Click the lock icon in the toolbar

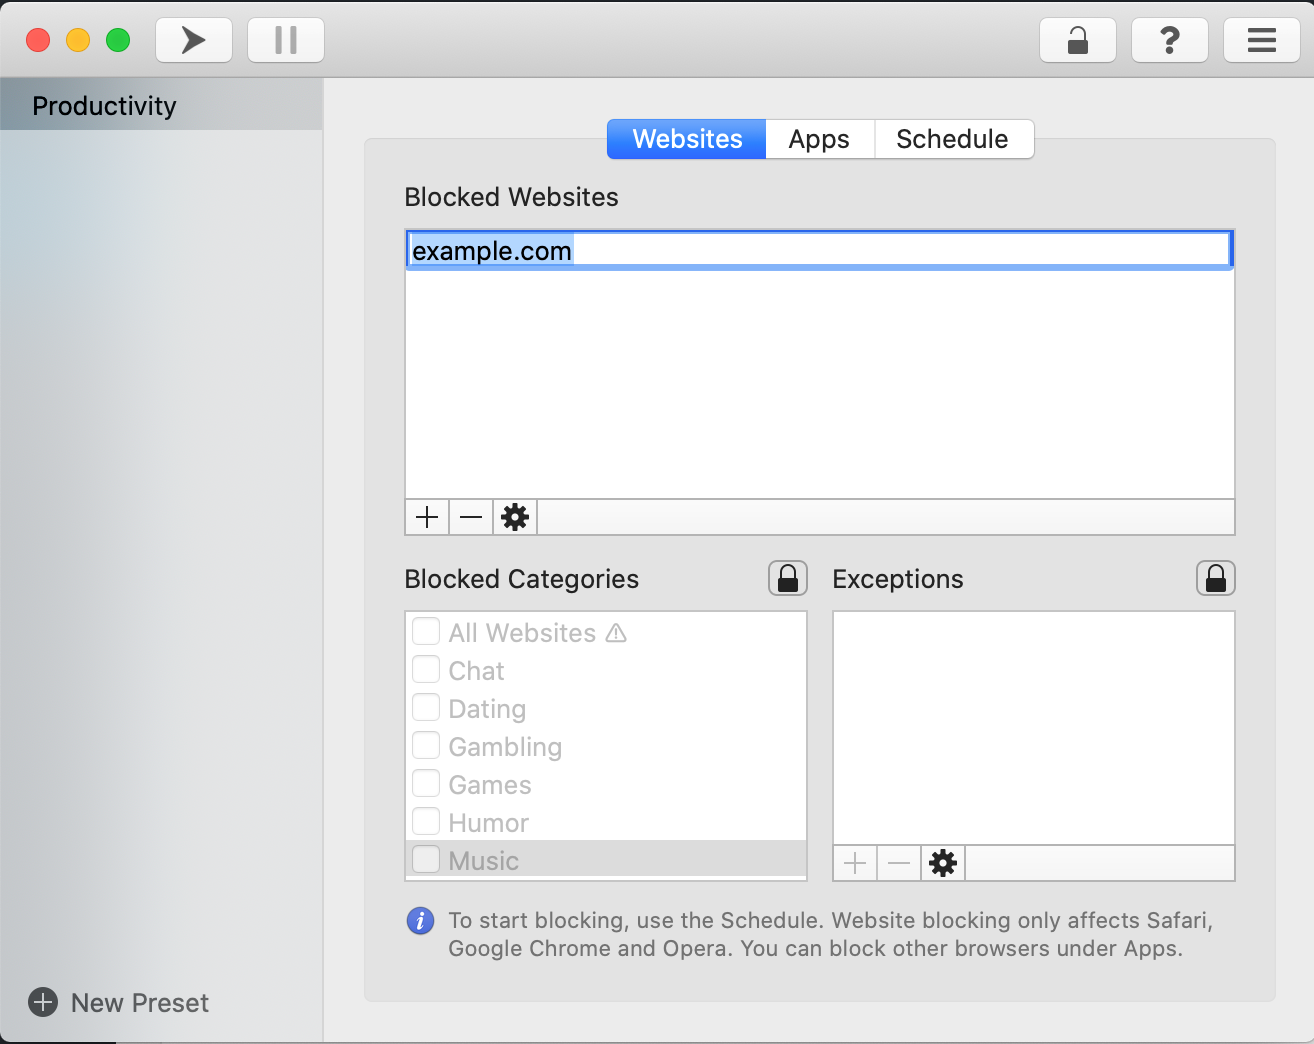coord(1077,40)
